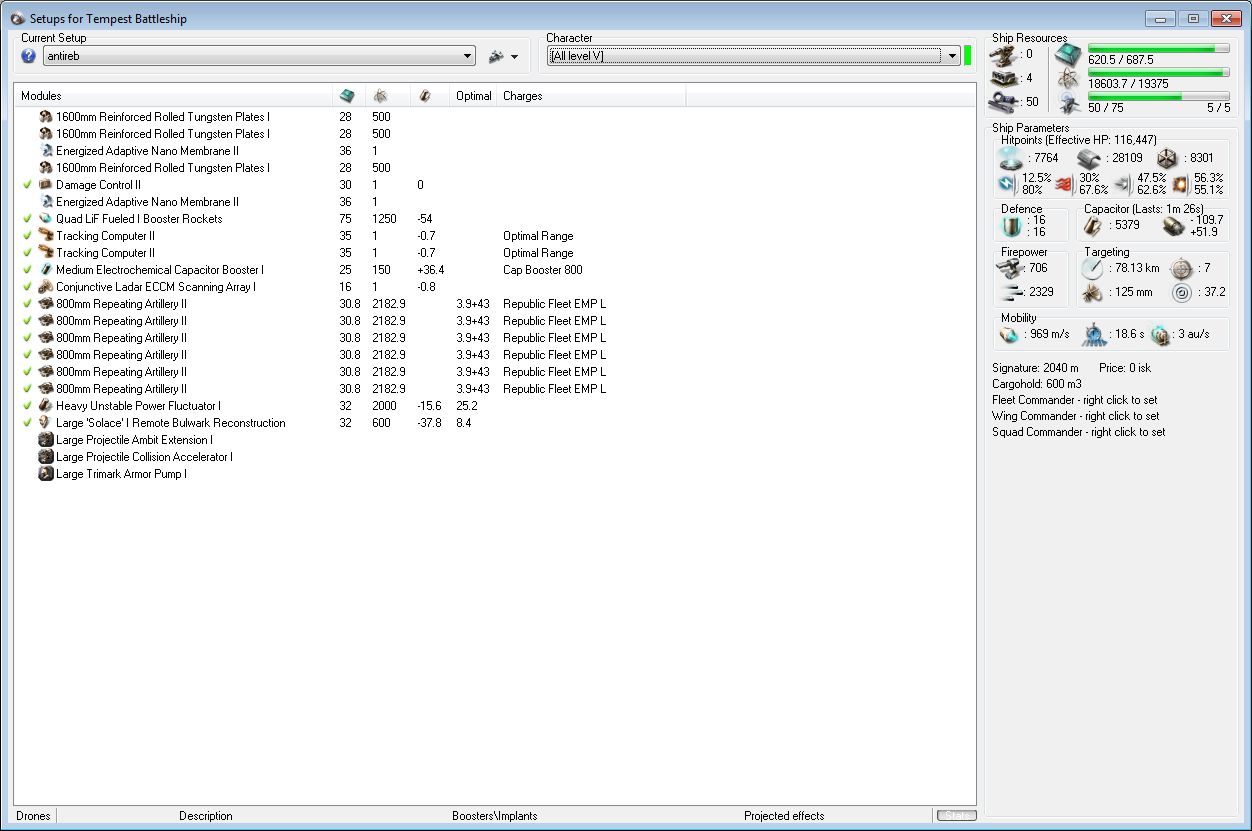
Task: Toggle the Conjunctive Ladar ECCM checkmark
Action: coord(27,287)
